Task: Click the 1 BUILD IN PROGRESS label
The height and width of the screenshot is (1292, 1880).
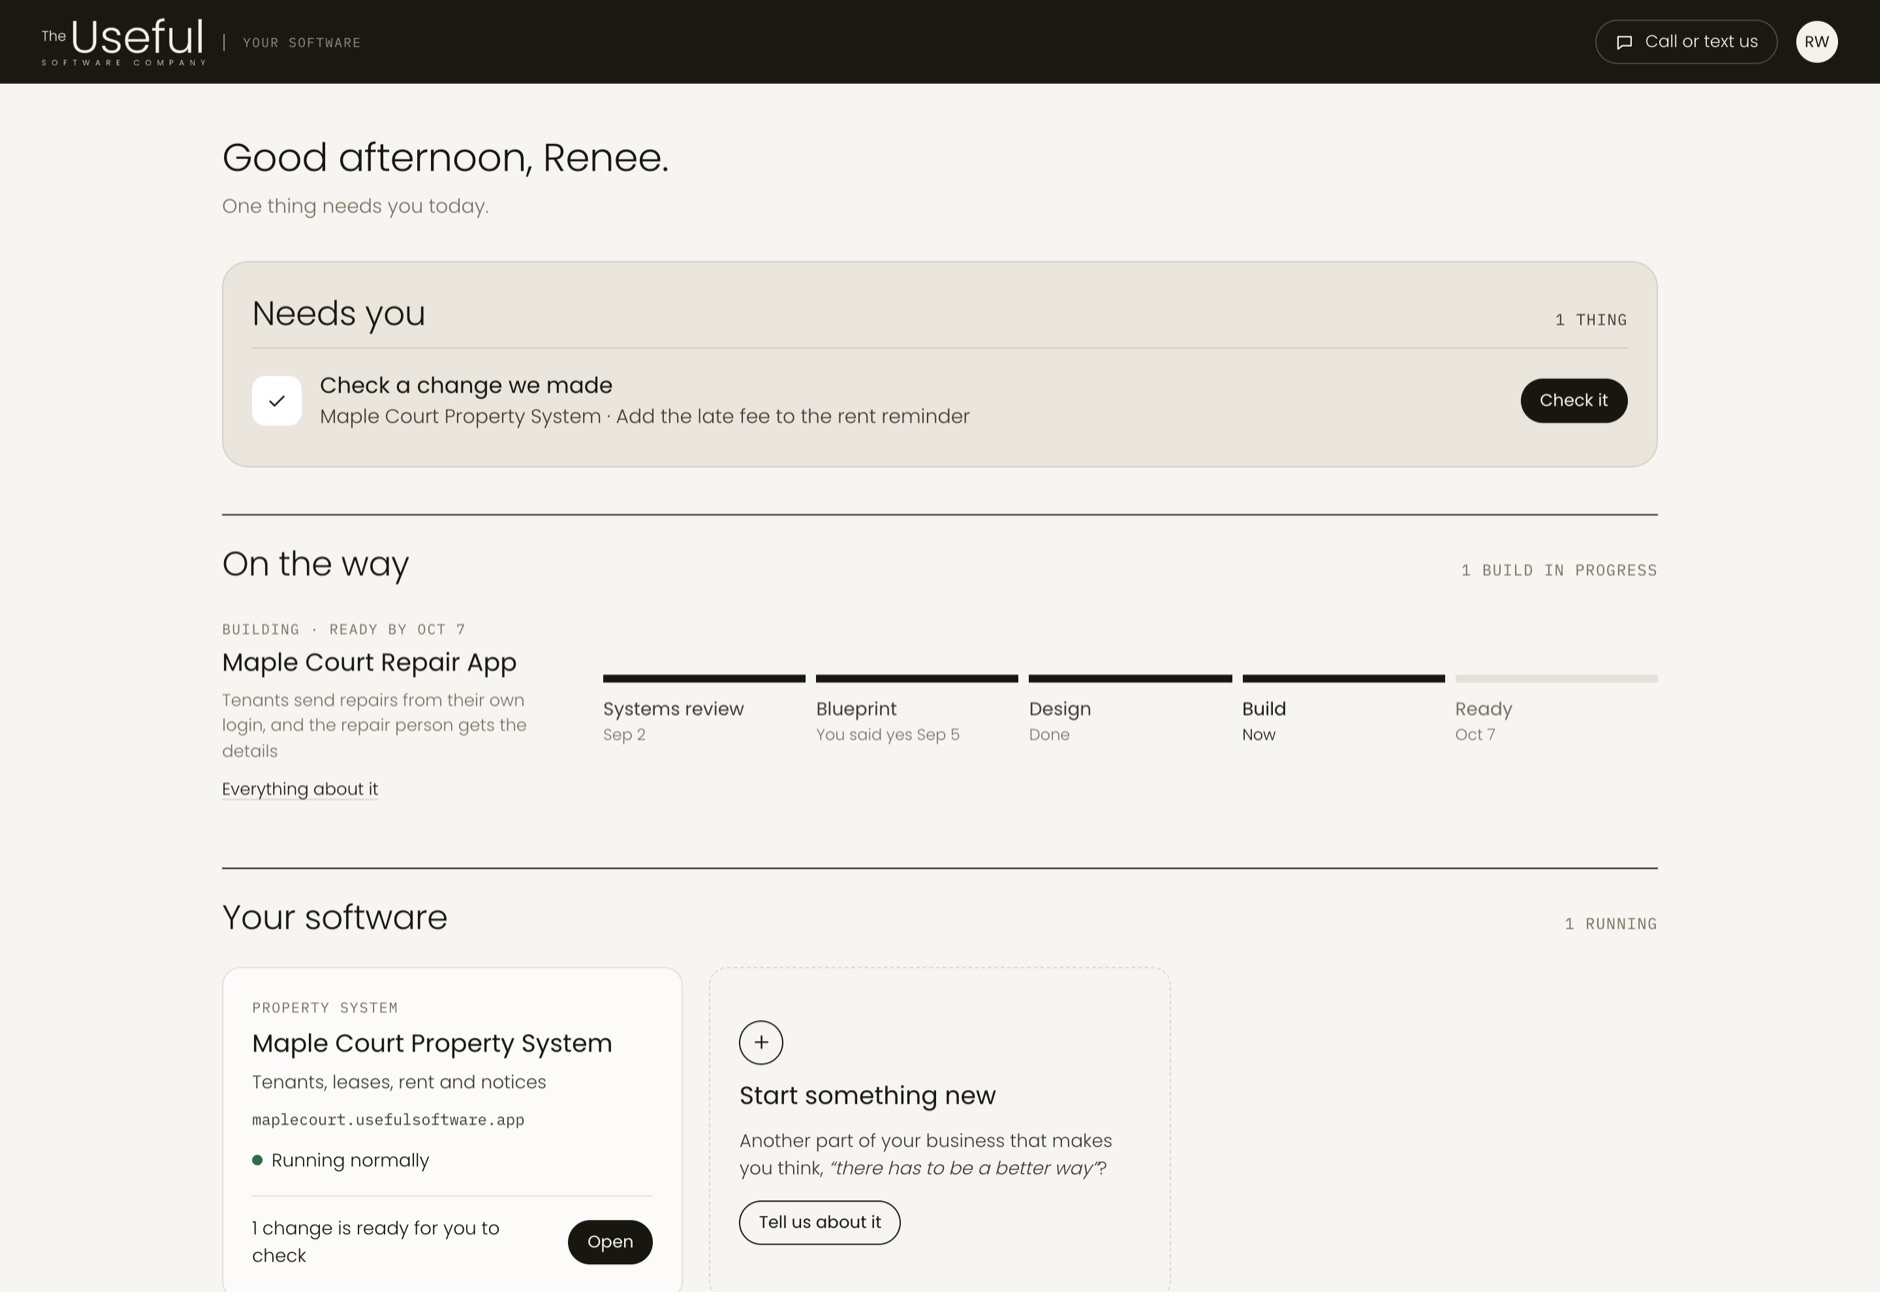Action: [1559, 570]
